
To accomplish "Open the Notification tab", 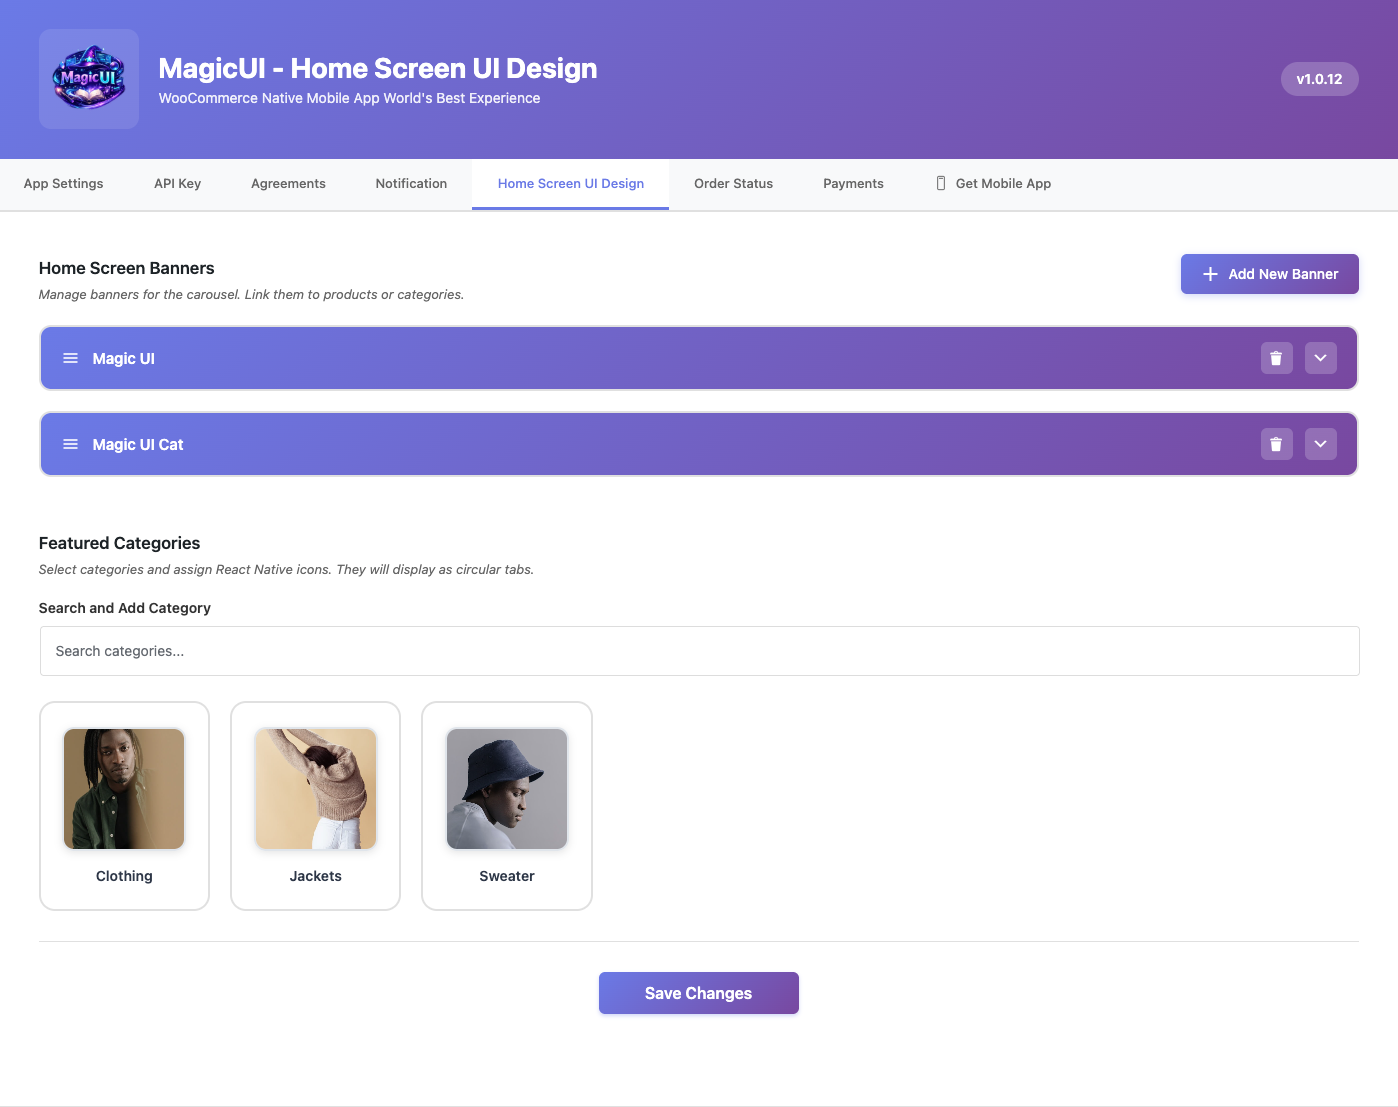I will coord(411,184).
